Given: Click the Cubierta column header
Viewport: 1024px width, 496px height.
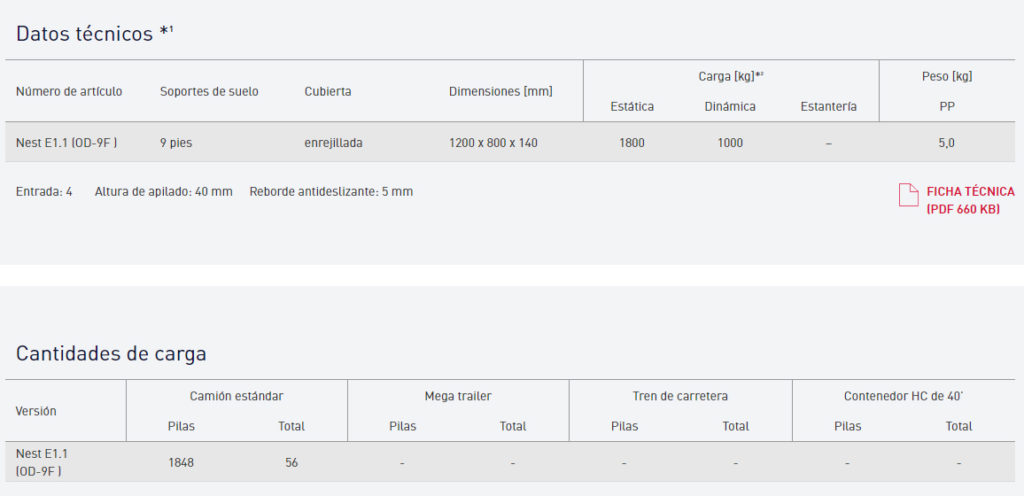Looking at the screenshot, I should [328, 91].
